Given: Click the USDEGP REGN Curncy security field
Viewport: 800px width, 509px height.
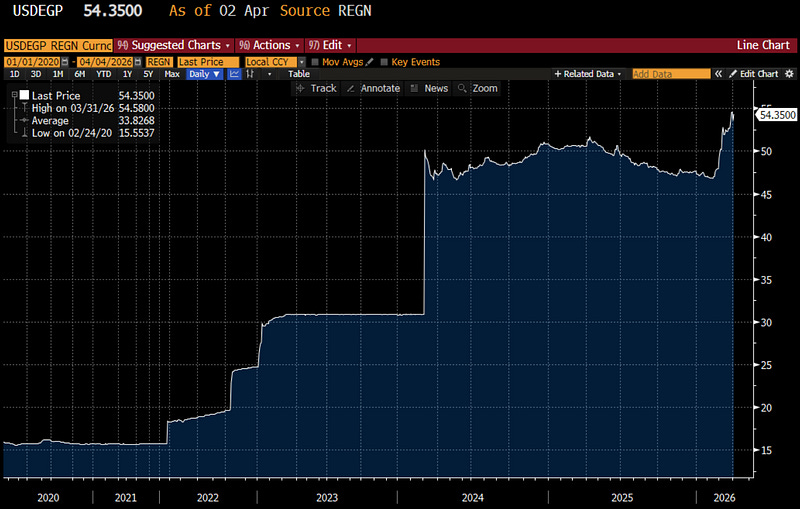Looking at the screenshot, I should 58,45.
